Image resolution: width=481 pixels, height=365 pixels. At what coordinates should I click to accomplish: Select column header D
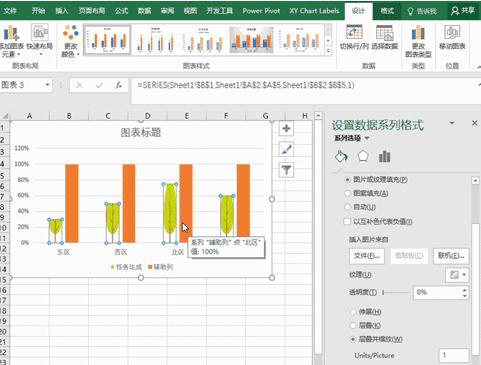(147, 116)
